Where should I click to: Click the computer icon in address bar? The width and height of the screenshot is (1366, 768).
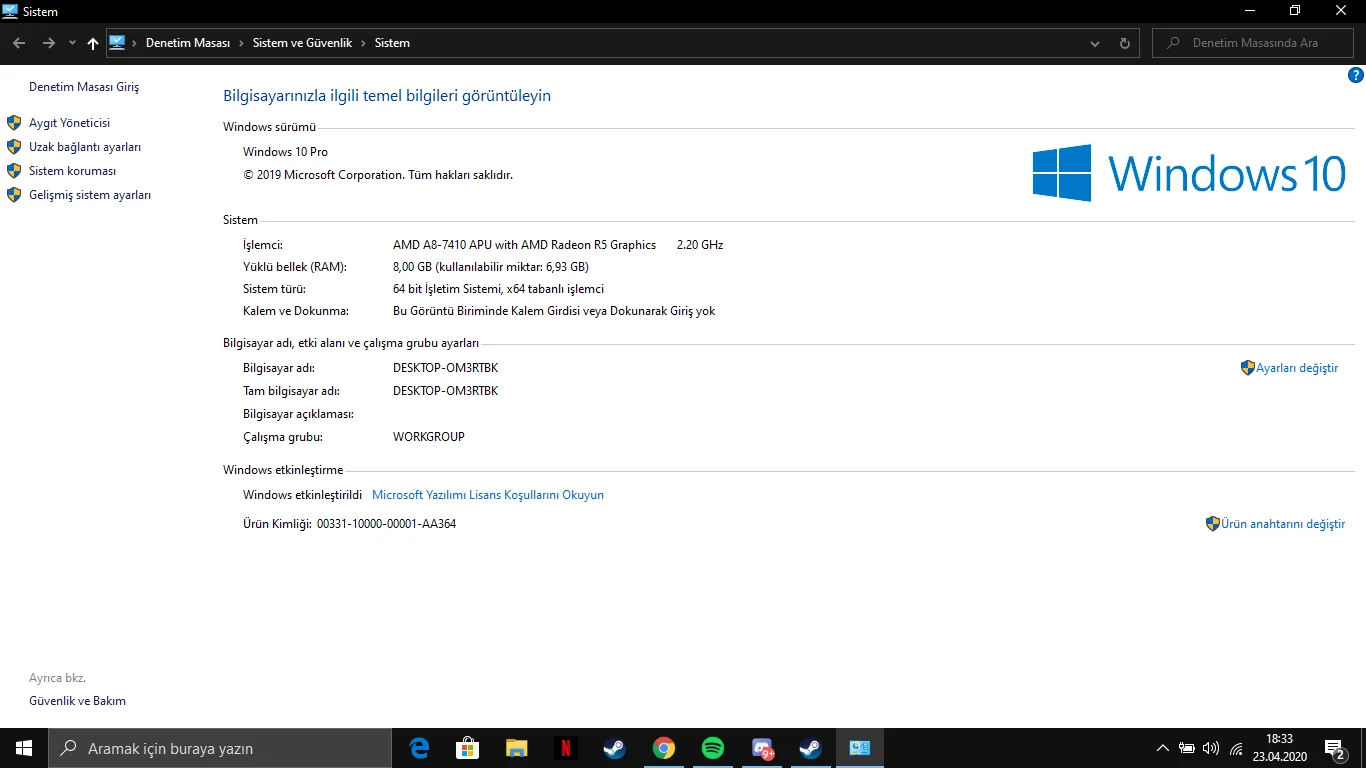117,43
